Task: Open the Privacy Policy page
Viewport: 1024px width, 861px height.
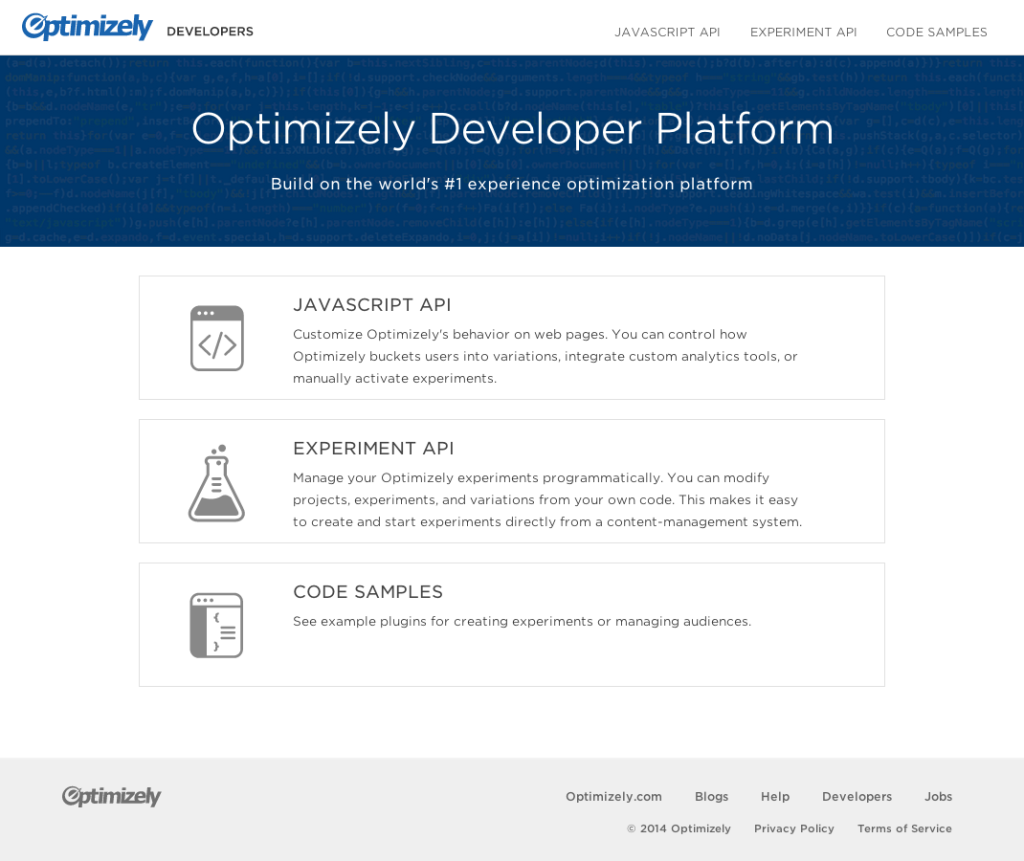Action: (794, 828)
